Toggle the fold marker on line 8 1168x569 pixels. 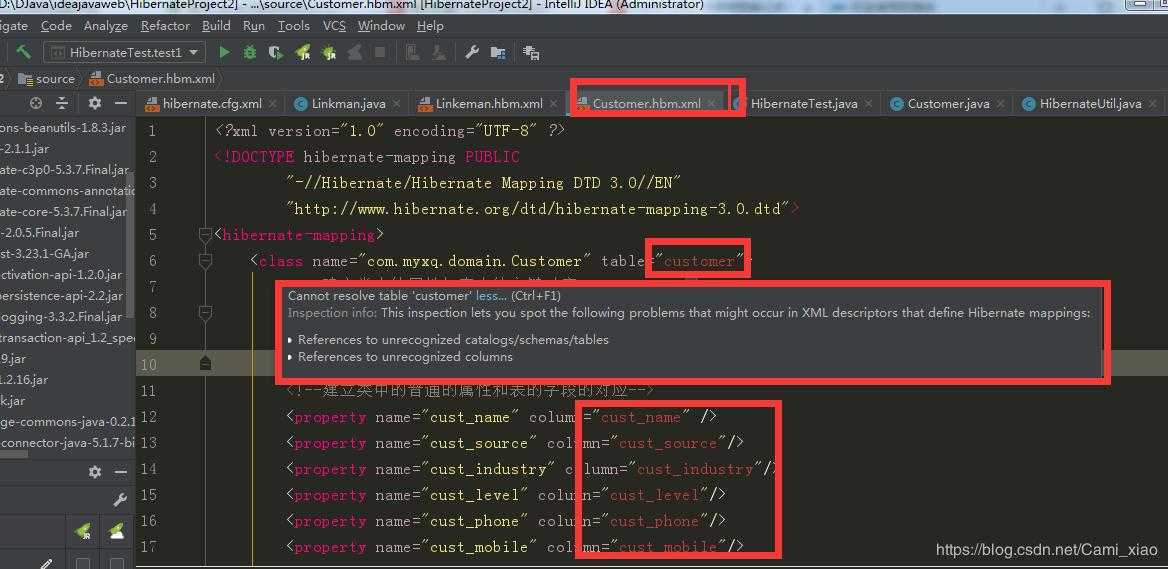pyautogui.click(x=206, y=314)
